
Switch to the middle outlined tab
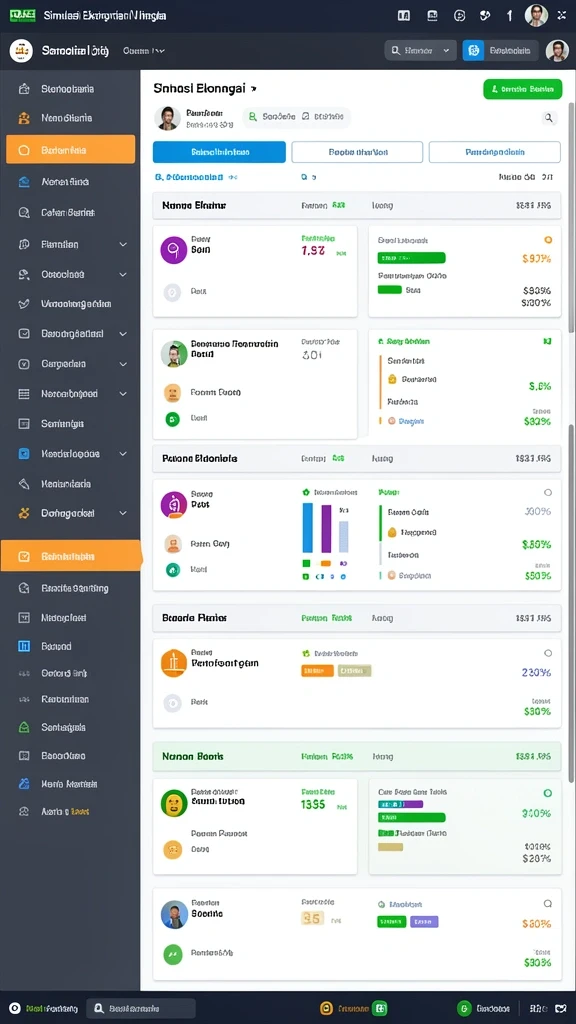pyautogui.click(x=357, y=152)
